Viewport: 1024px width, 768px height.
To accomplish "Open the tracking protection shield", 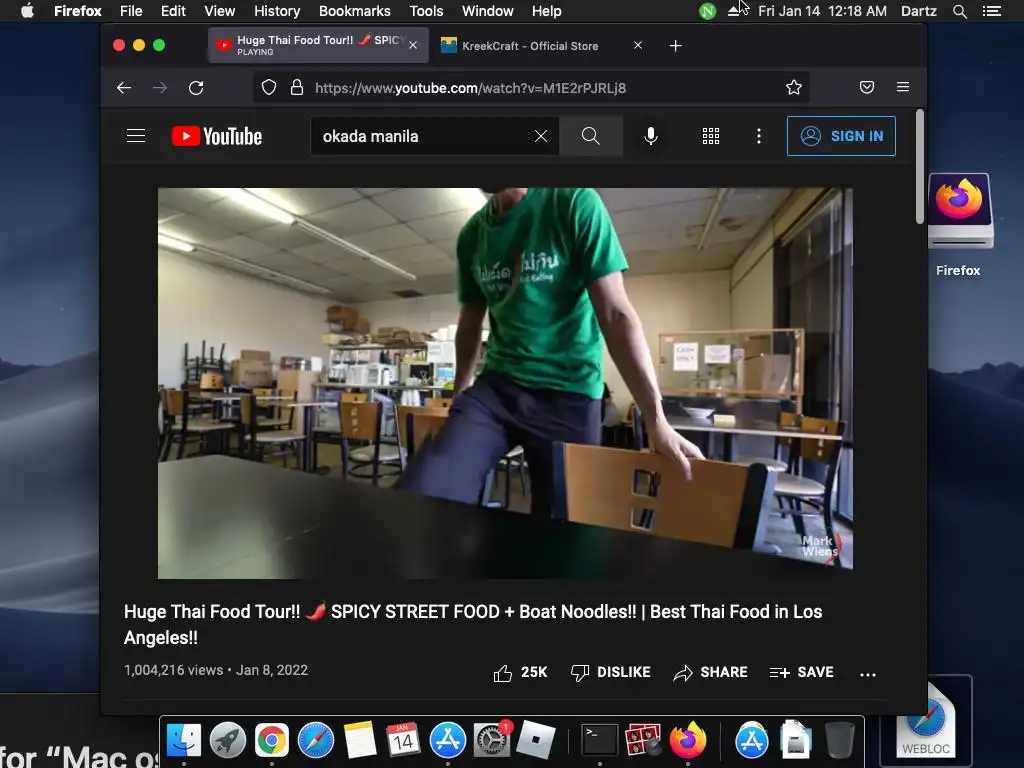I will pyautogui.click(x=268, y=88).
